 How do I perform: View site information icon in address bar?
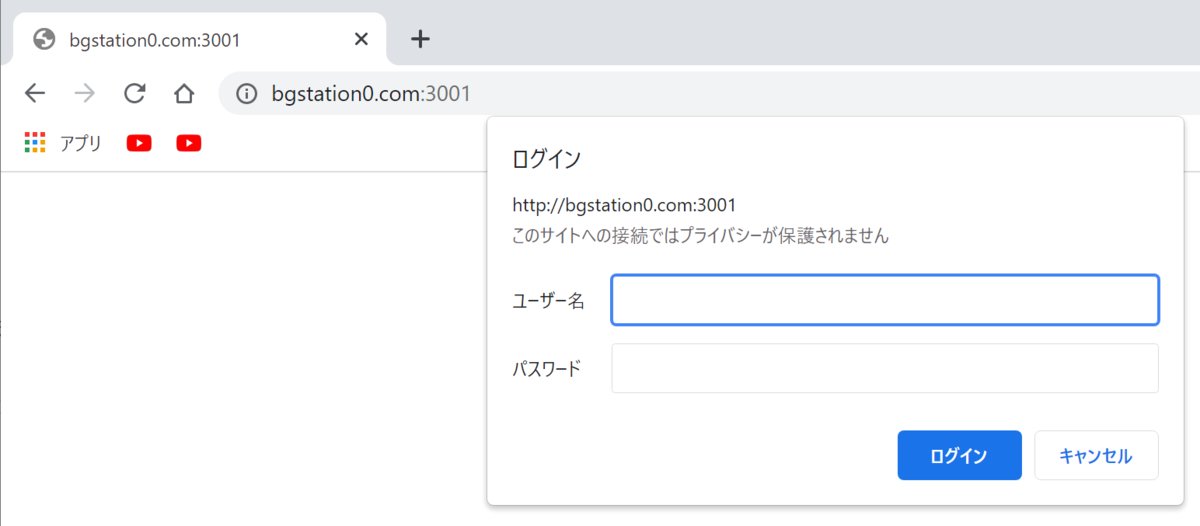coord(246,94)
